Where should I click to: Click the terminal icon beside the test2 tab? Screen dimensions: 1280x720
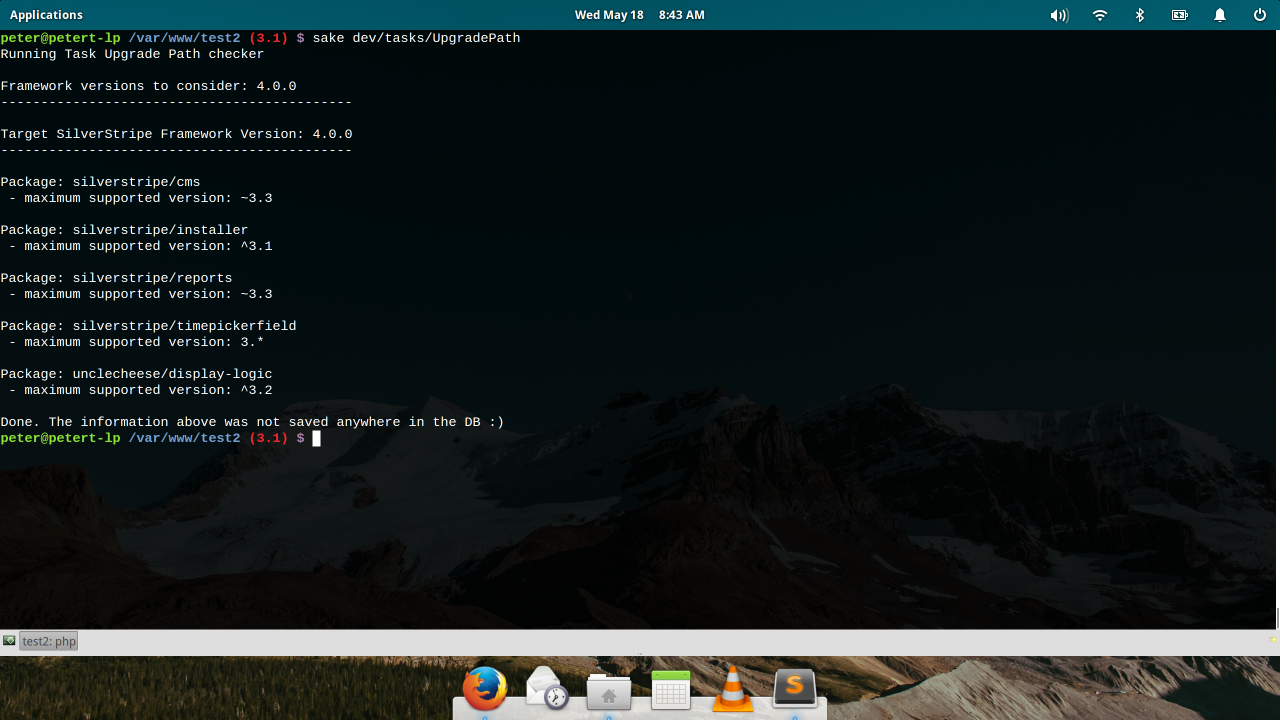(9, 641)
